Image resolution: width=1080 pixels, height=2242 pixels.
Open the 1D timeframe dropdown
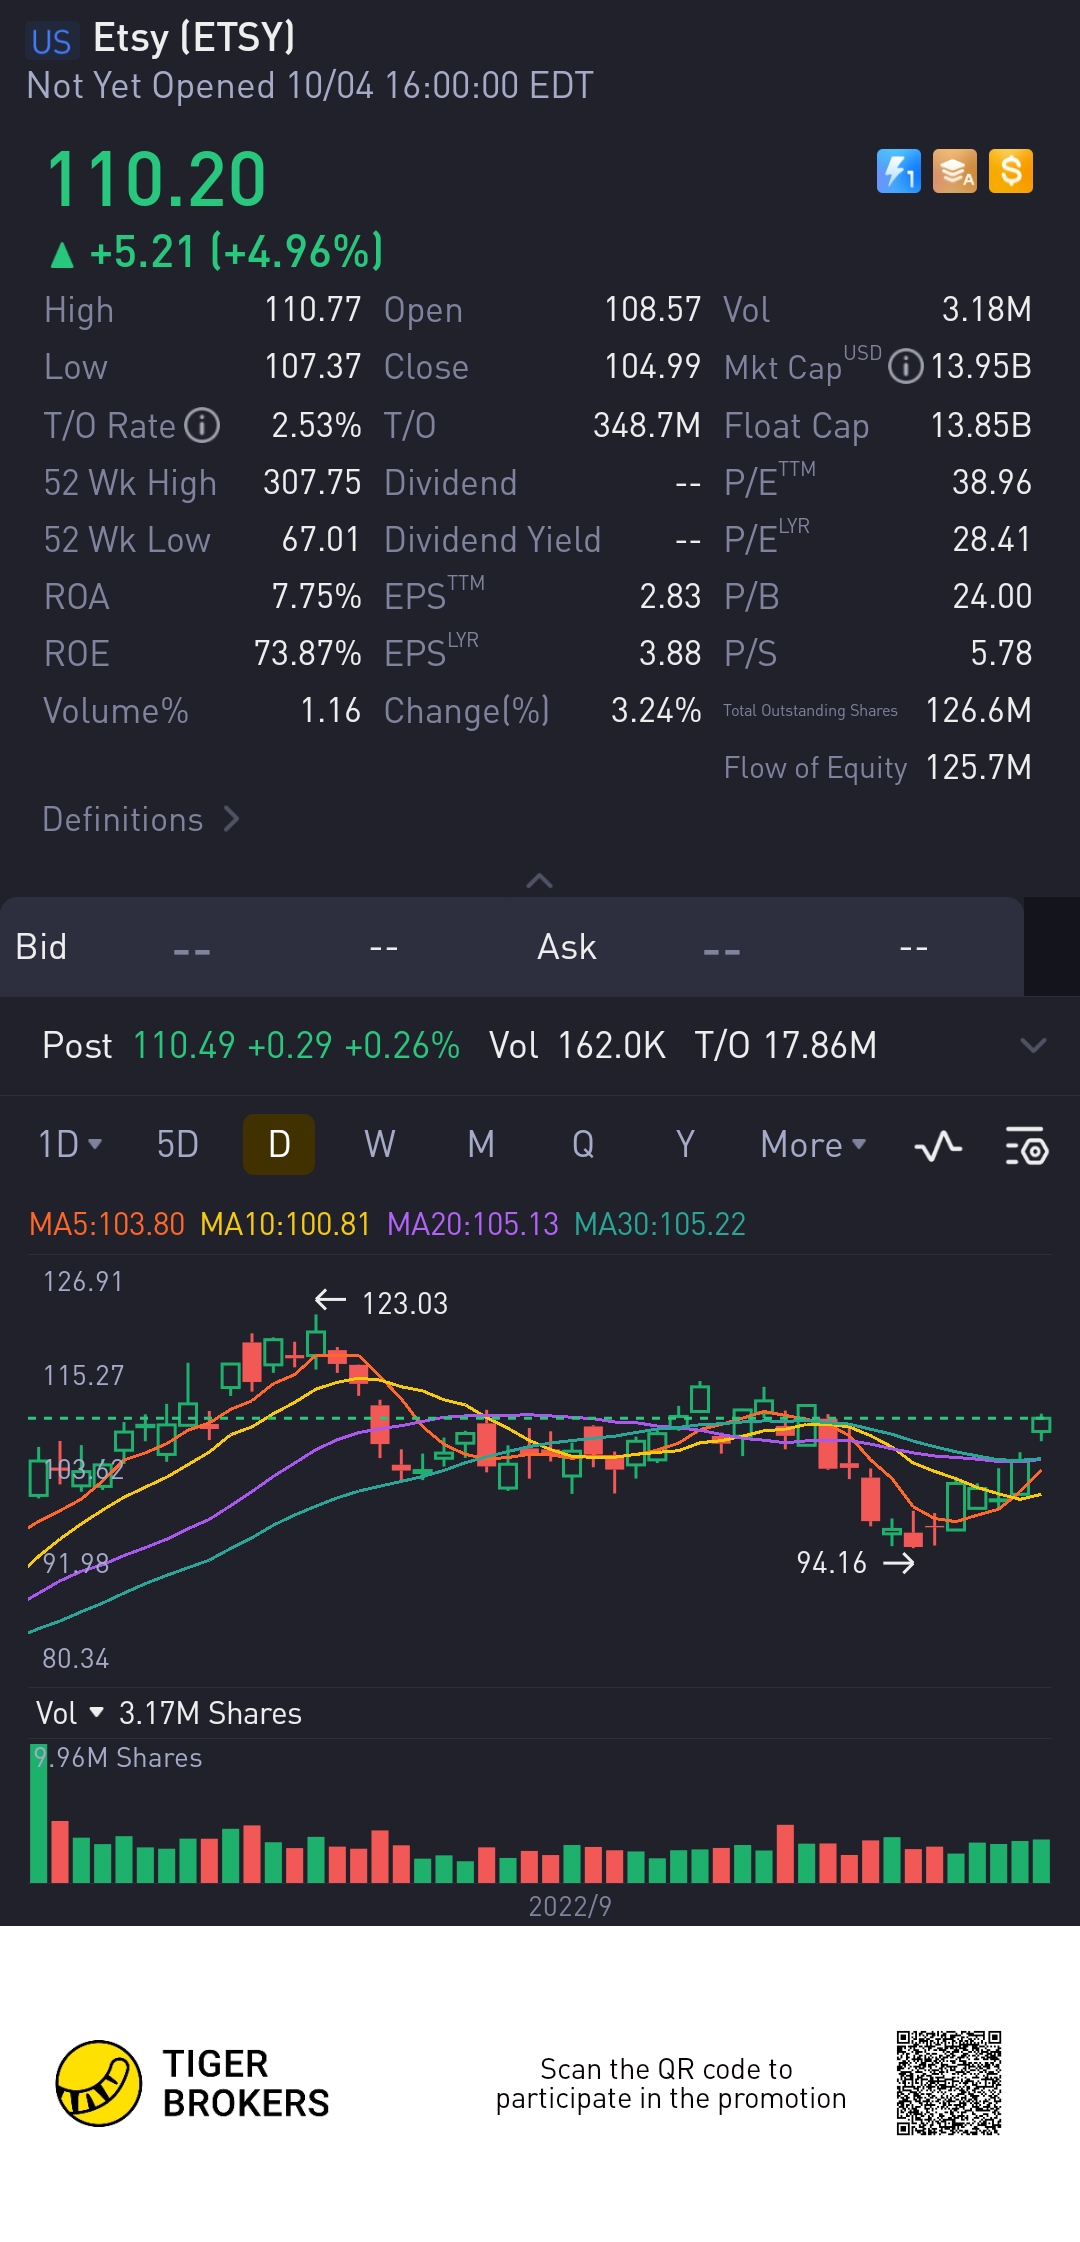70,1145
